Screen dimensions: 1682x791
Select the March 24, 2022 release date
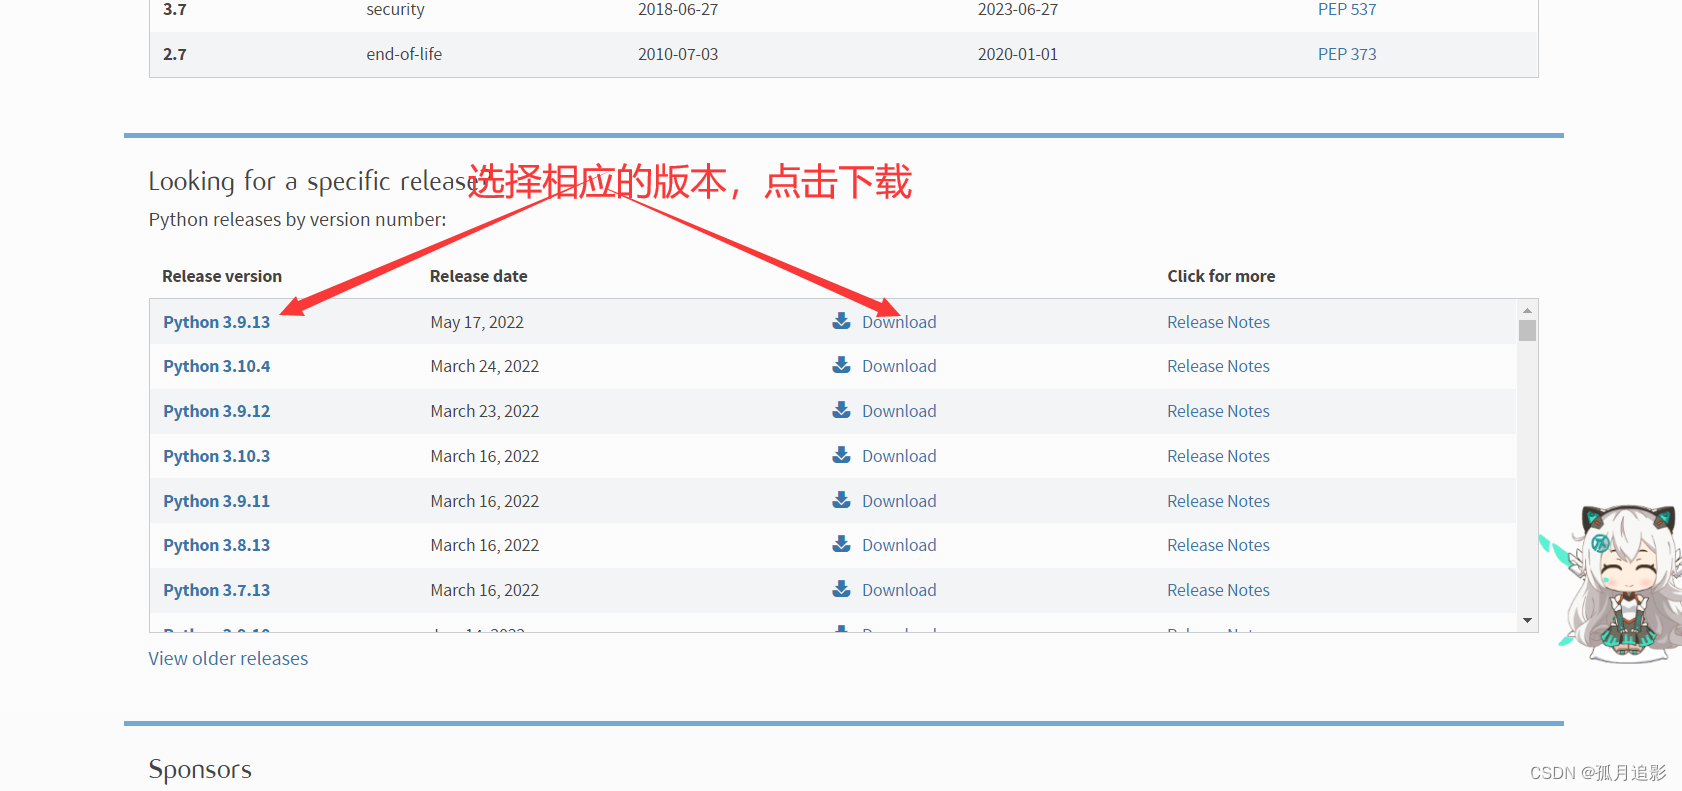tap(485, 366)
